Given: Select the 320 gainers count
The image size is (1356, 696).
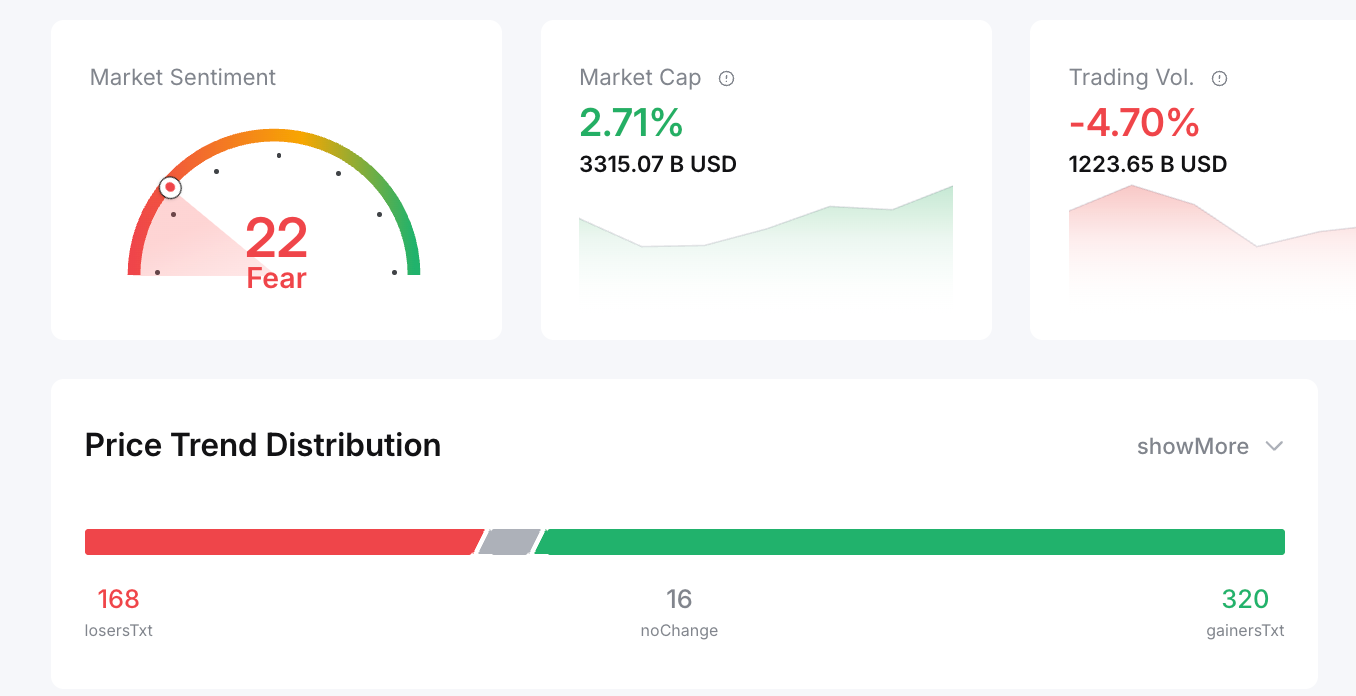Looking at the screenshot, I should 1245,599.
